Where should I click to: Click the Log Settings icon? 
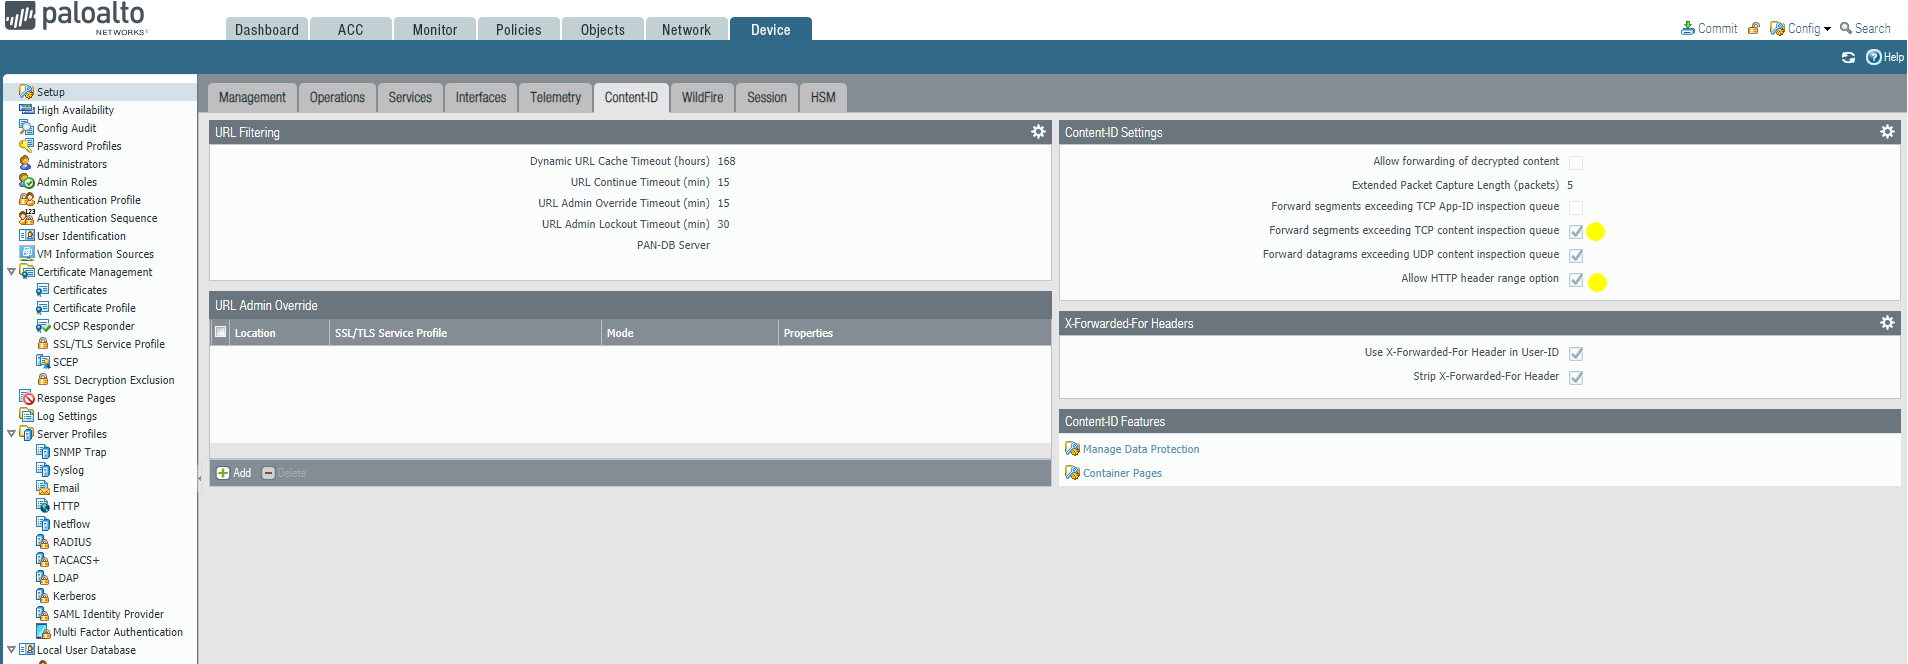click(x=26, y=415)
